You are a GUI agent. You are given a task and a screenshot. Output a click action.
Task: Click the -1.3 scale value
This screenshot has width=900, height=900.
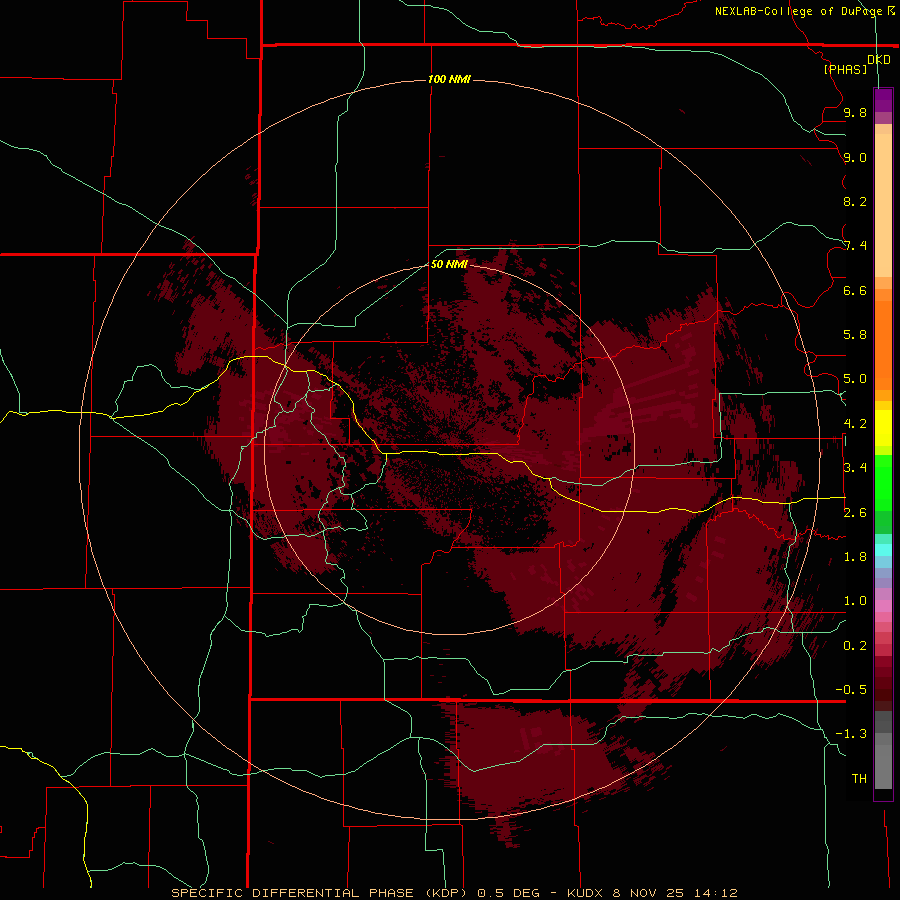click(851, 734)
